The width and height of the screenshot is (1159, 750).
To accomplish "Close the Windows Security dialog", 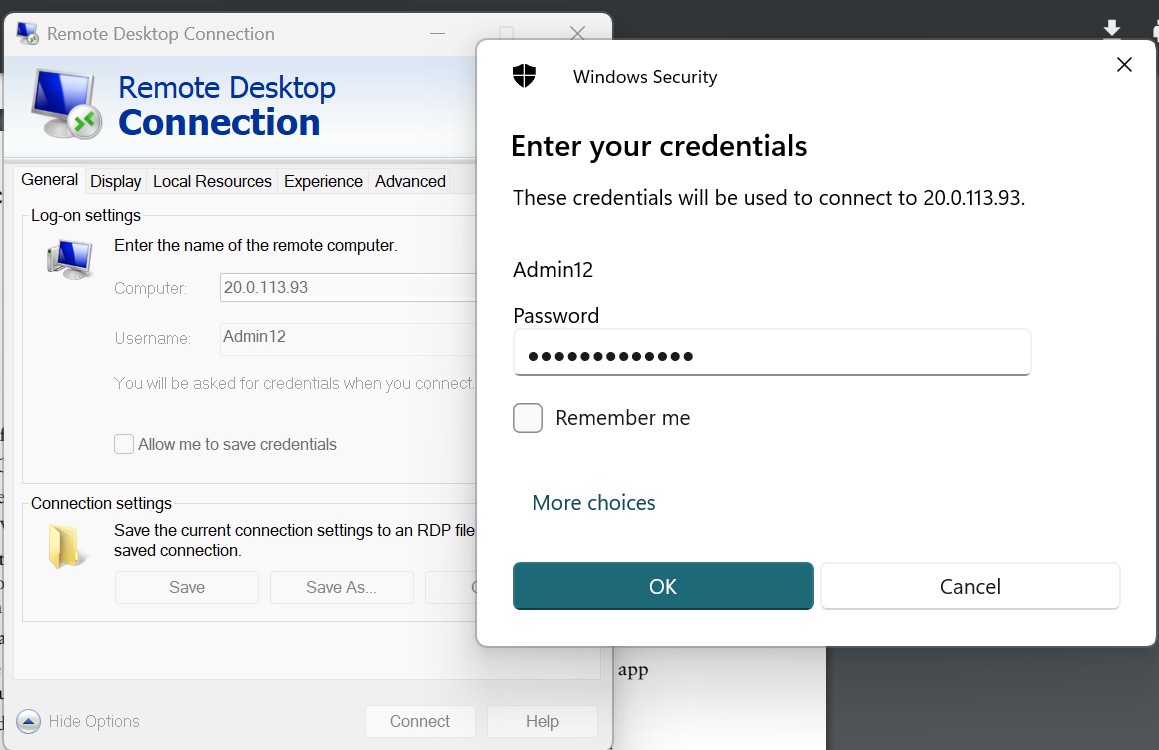I will (1124, 65).
